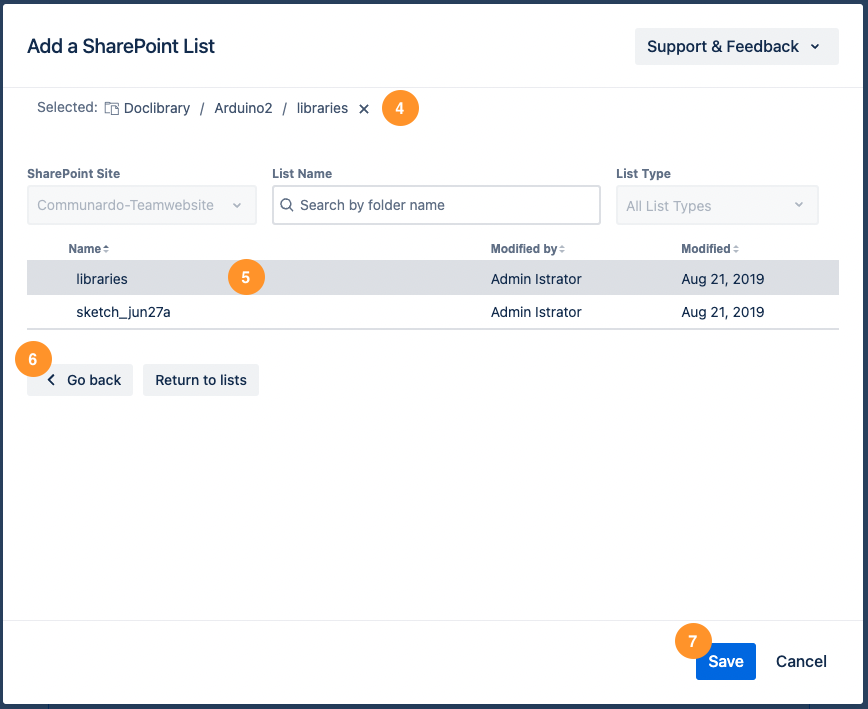
Task: Open the Support & Feedback dropdown
Action: pos(735,46)
